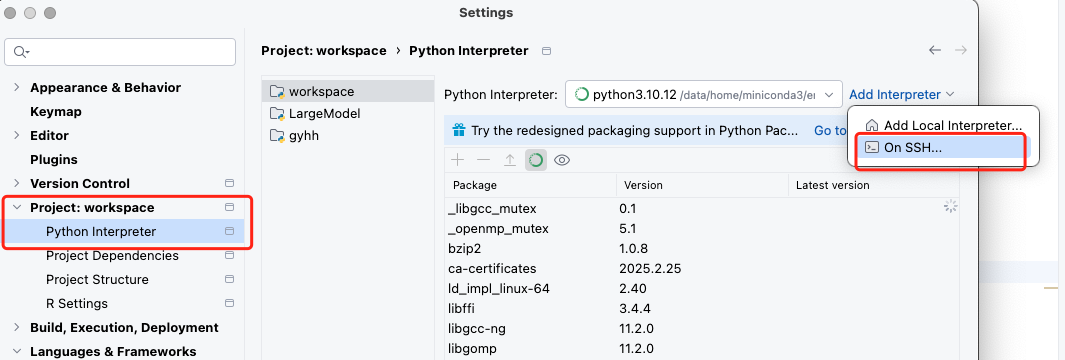Screen dimensions: 1065x360
Task: Toggle the show early releases eye icon
Action: tap(562, 160)
